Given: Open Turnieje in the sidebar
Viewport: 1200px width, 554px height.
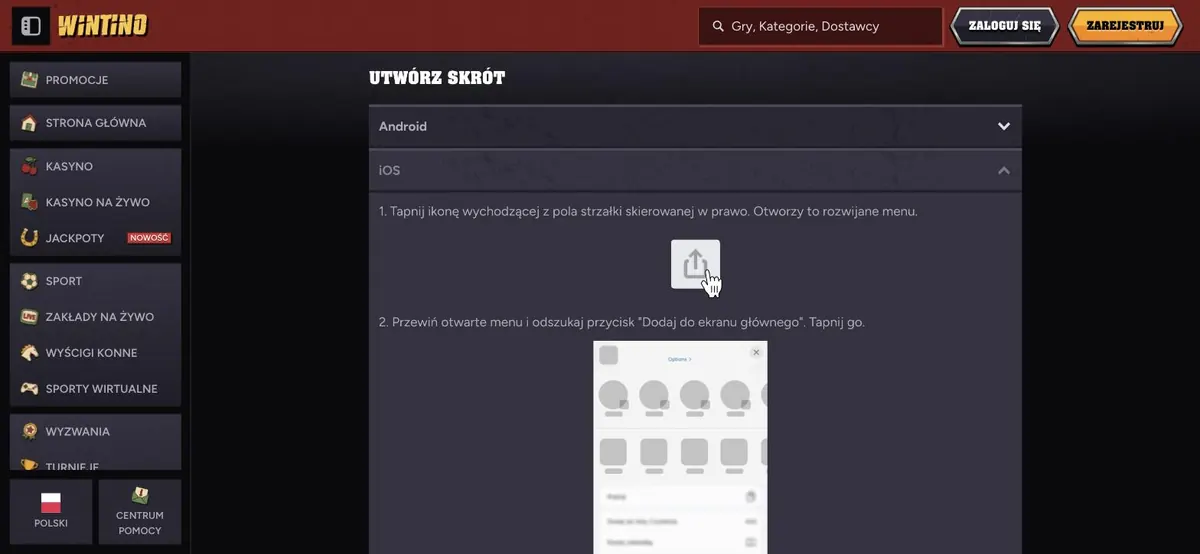Looking at the screenshot, I should pos(96,462).
